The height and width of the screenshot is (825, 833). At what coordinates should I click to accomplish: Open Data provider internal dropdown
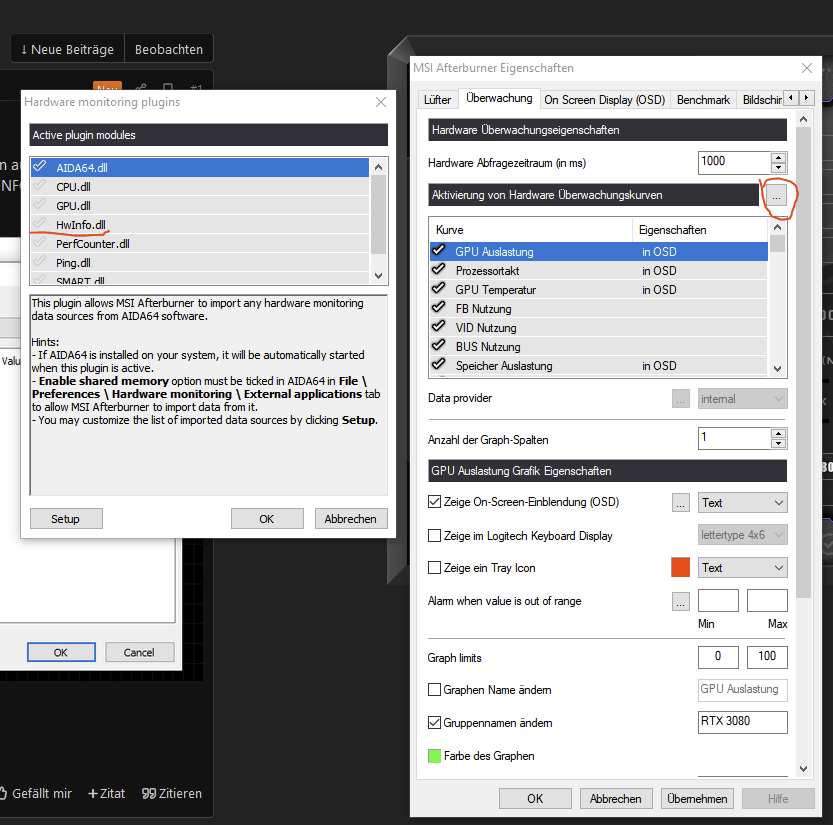tap(742, 399)
